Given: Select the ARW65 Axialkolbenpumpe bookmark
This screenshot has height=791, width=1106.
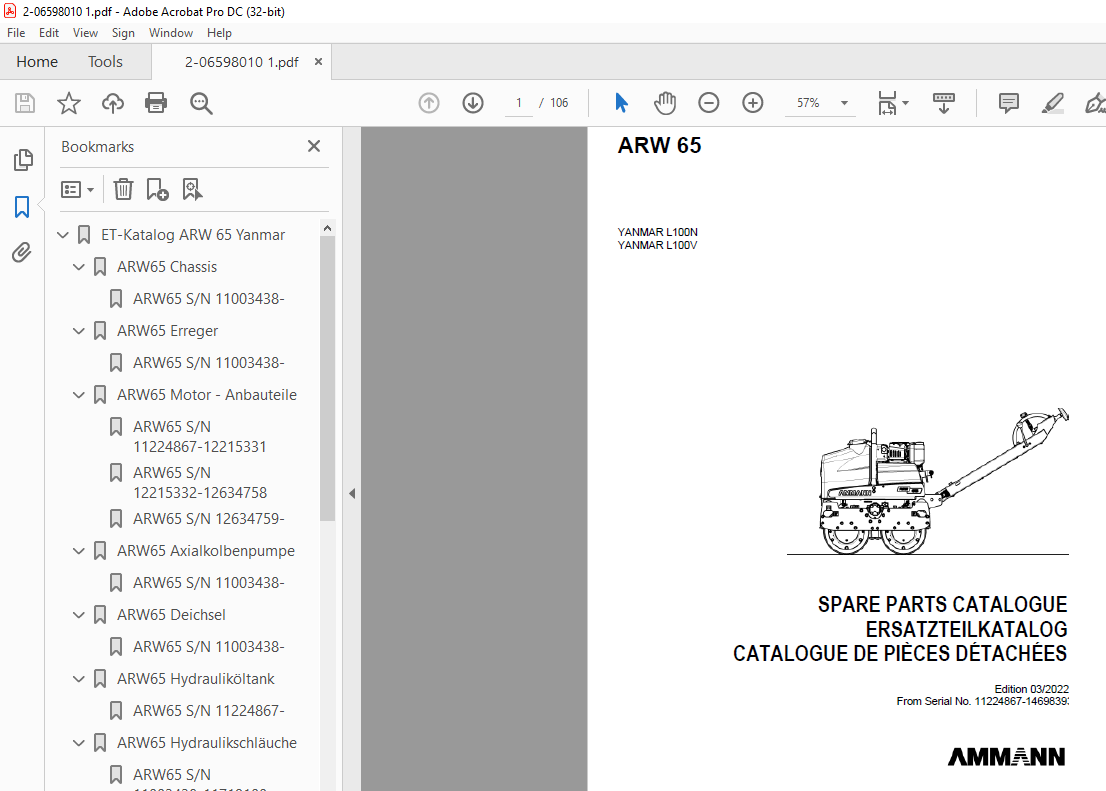Looking at the screenshot, I should point(206,551).
